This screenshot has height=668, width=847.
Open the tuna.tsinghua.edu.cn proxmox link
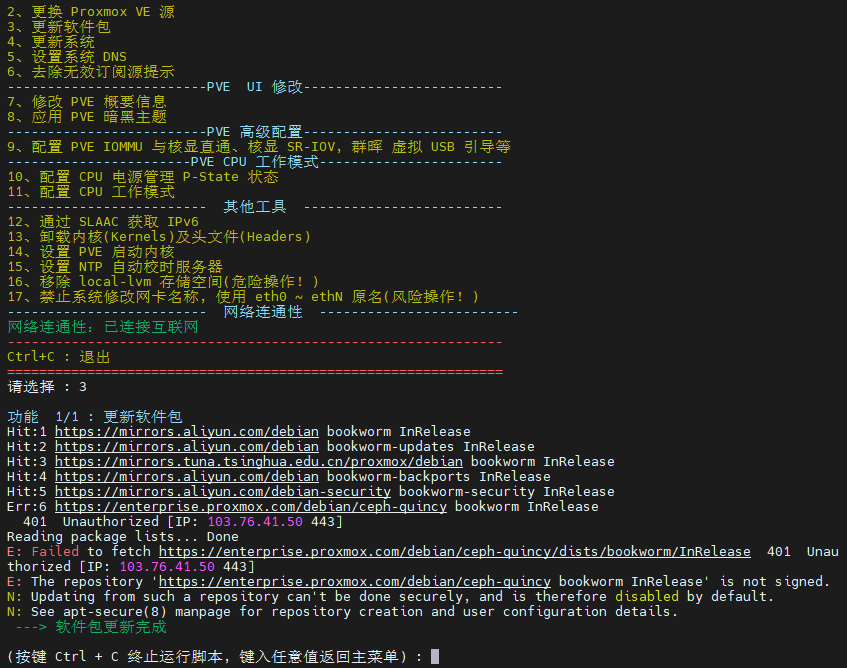(x=259, y=462)
